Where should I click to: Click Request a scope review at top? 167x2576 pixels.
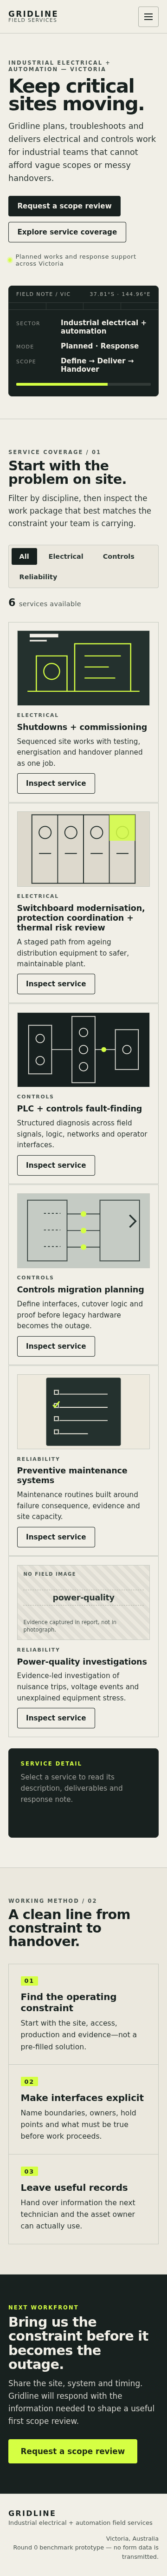(64, 206)
